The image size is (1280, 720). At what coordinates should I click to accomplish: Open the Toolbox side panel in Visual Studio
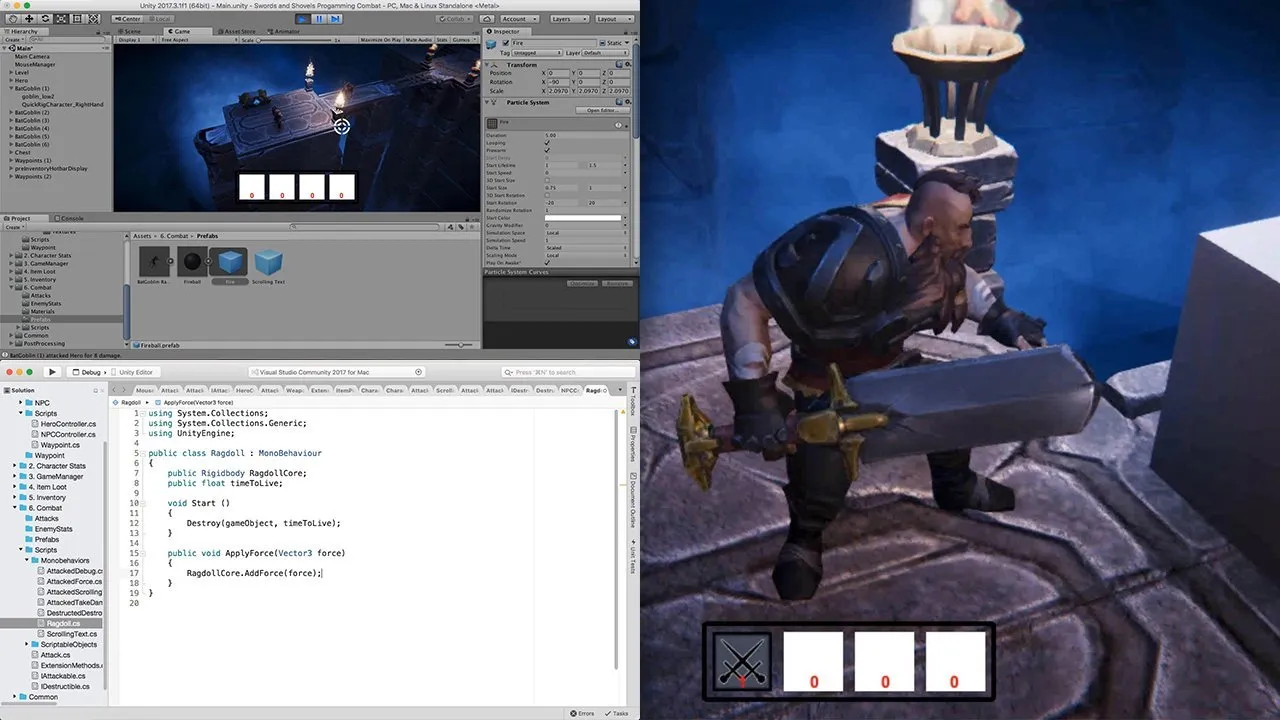click(633, 401)
